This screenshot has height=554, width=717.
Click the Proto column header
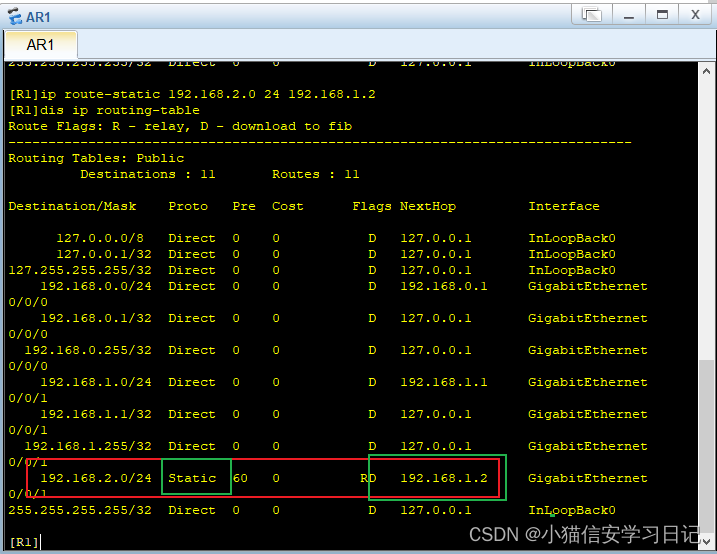point(188,206)
